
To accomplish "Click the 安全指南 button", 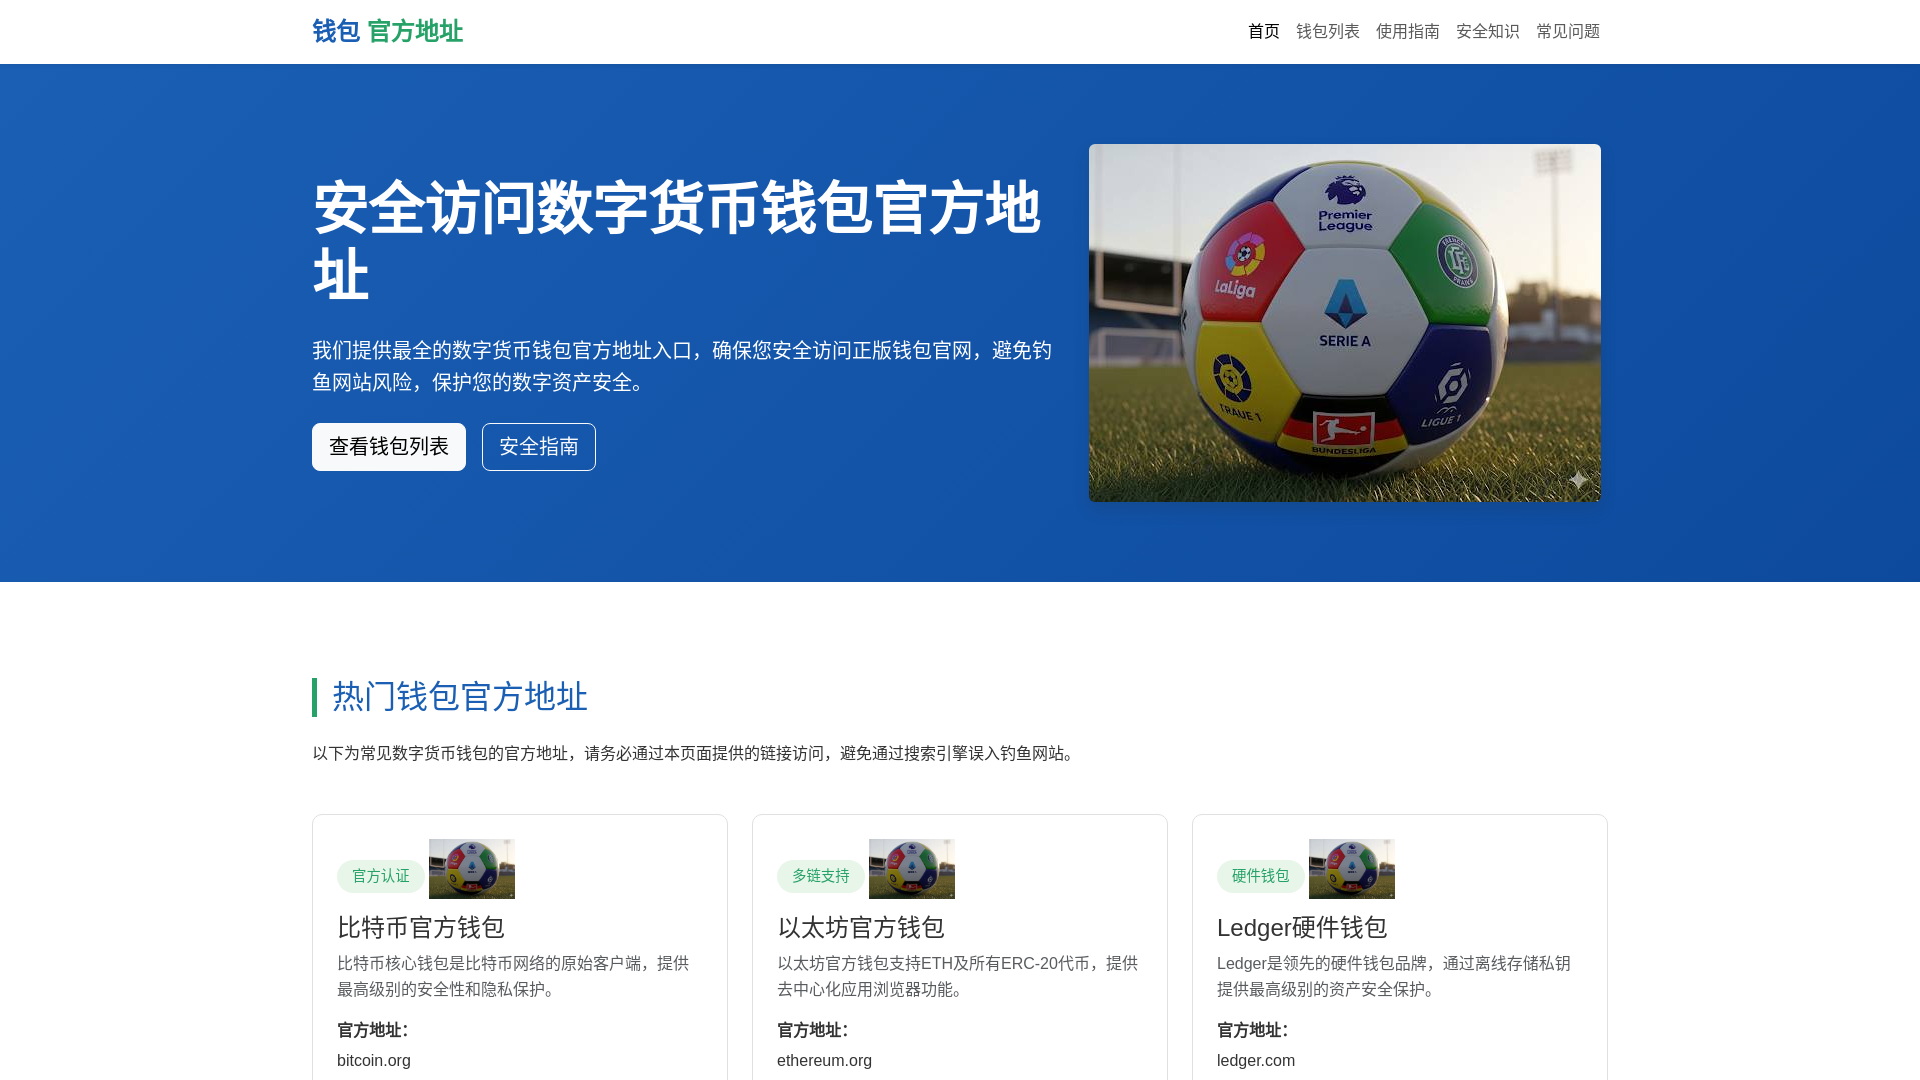I will [x=539, y=447].
